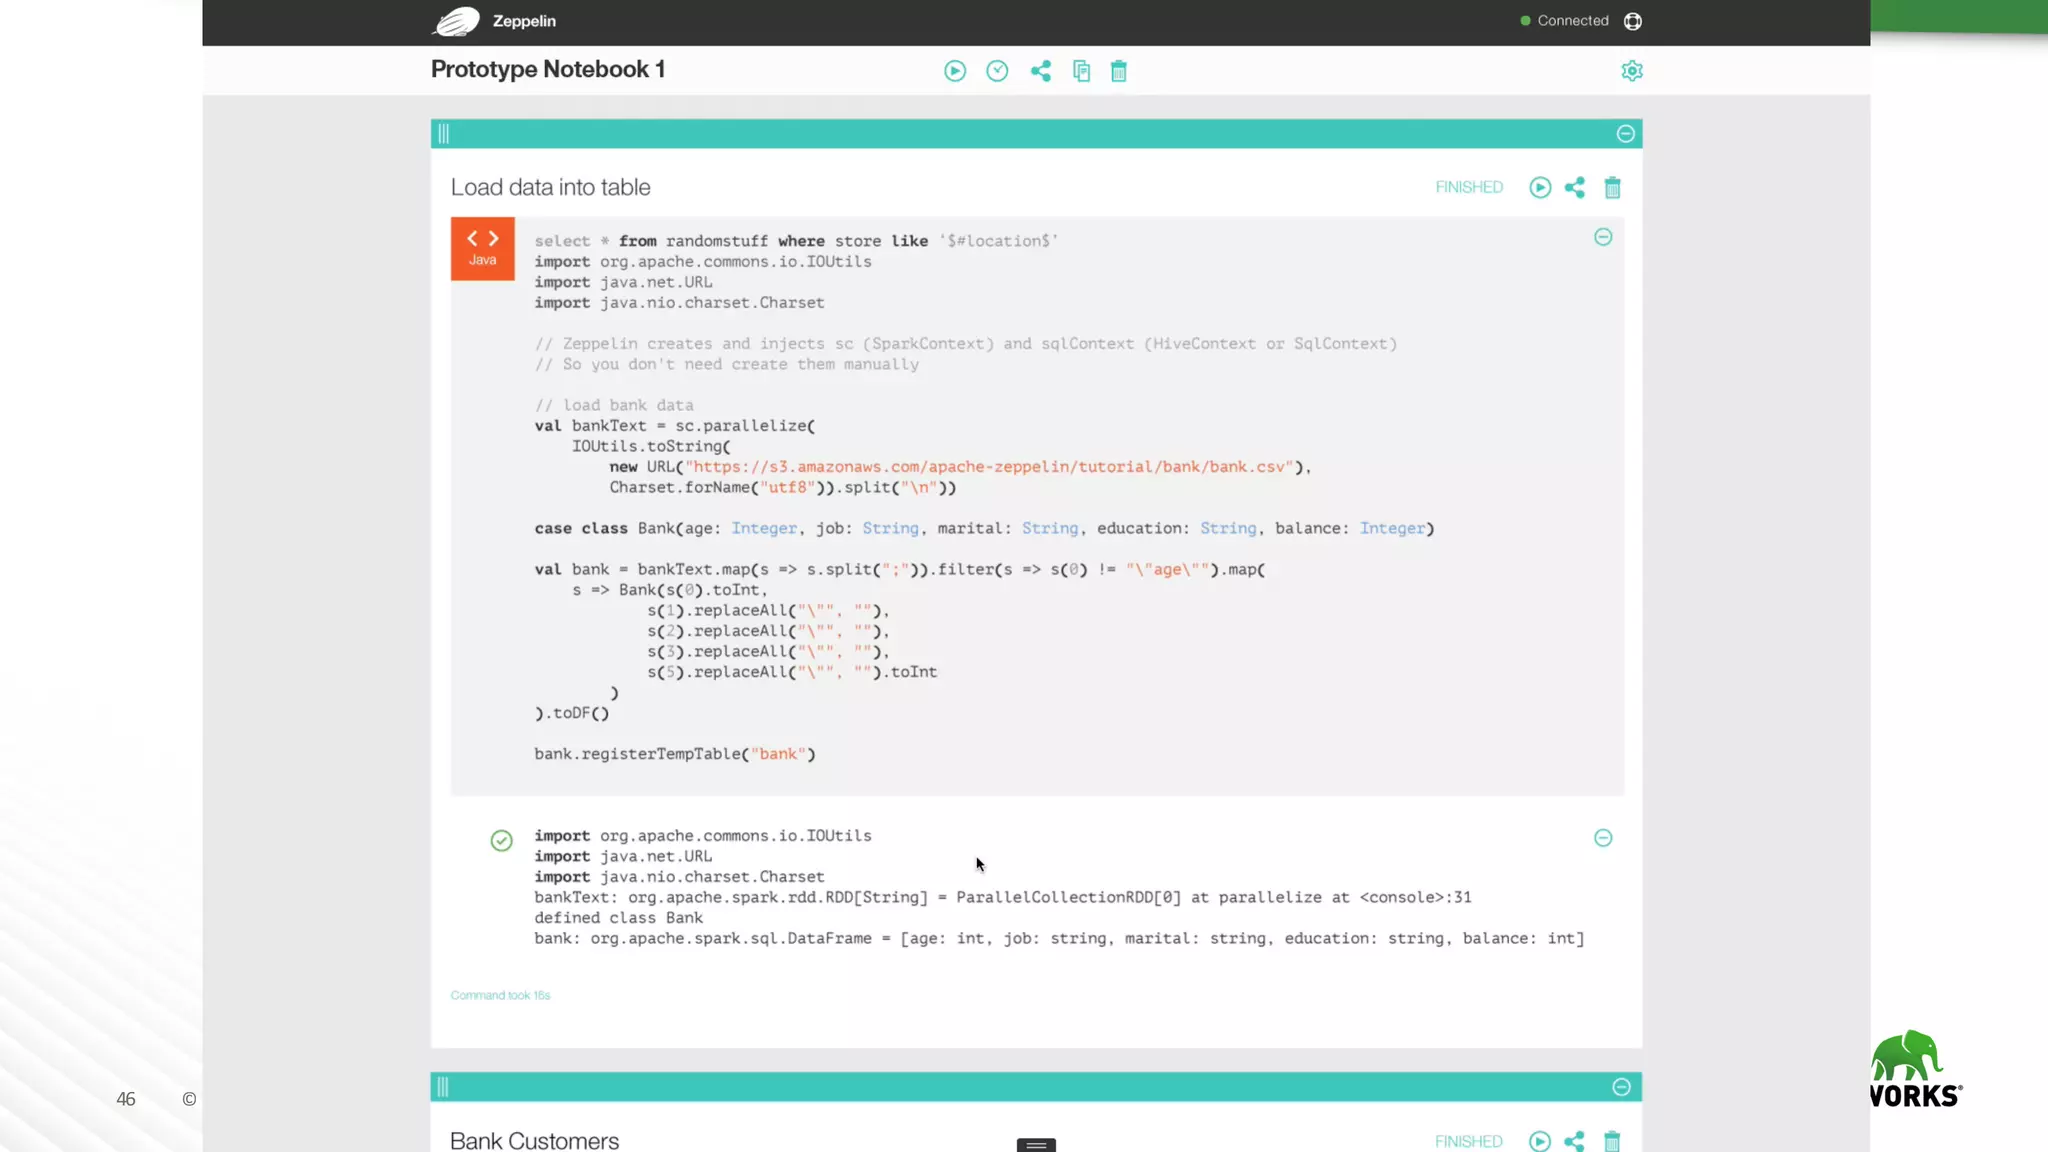Screen dimensions: 2048x1152
Task: Run the Bank Customers paragraph
Action: coord(1539,1141)
